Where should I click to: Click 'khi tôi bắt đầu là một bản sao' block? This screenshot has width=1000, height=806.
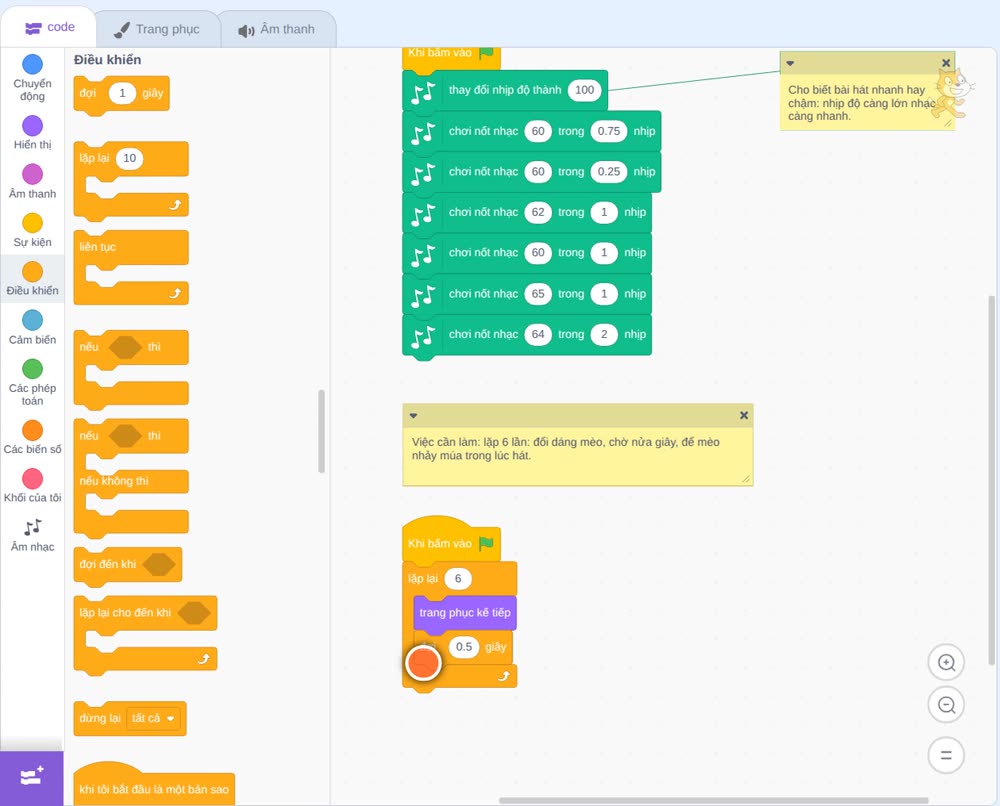point(154,784)
